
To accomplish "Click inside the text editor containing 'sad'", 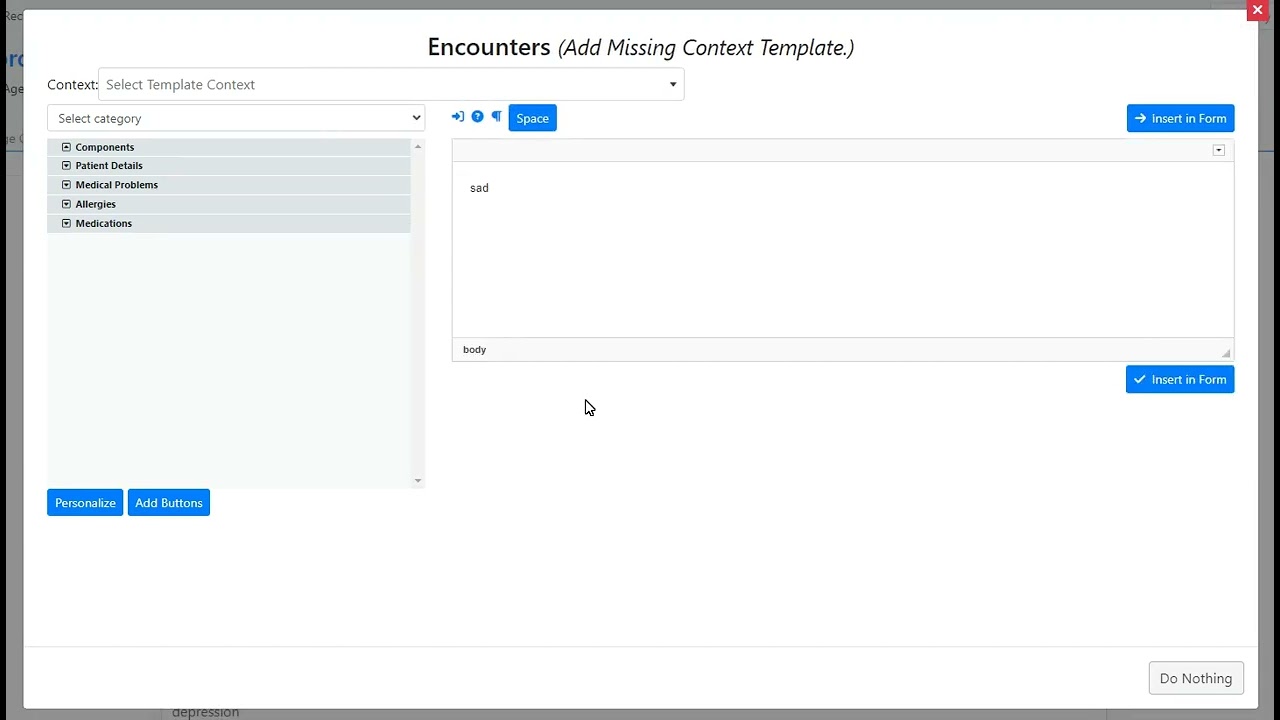I will pyautogui.click(x=842, y=250).
